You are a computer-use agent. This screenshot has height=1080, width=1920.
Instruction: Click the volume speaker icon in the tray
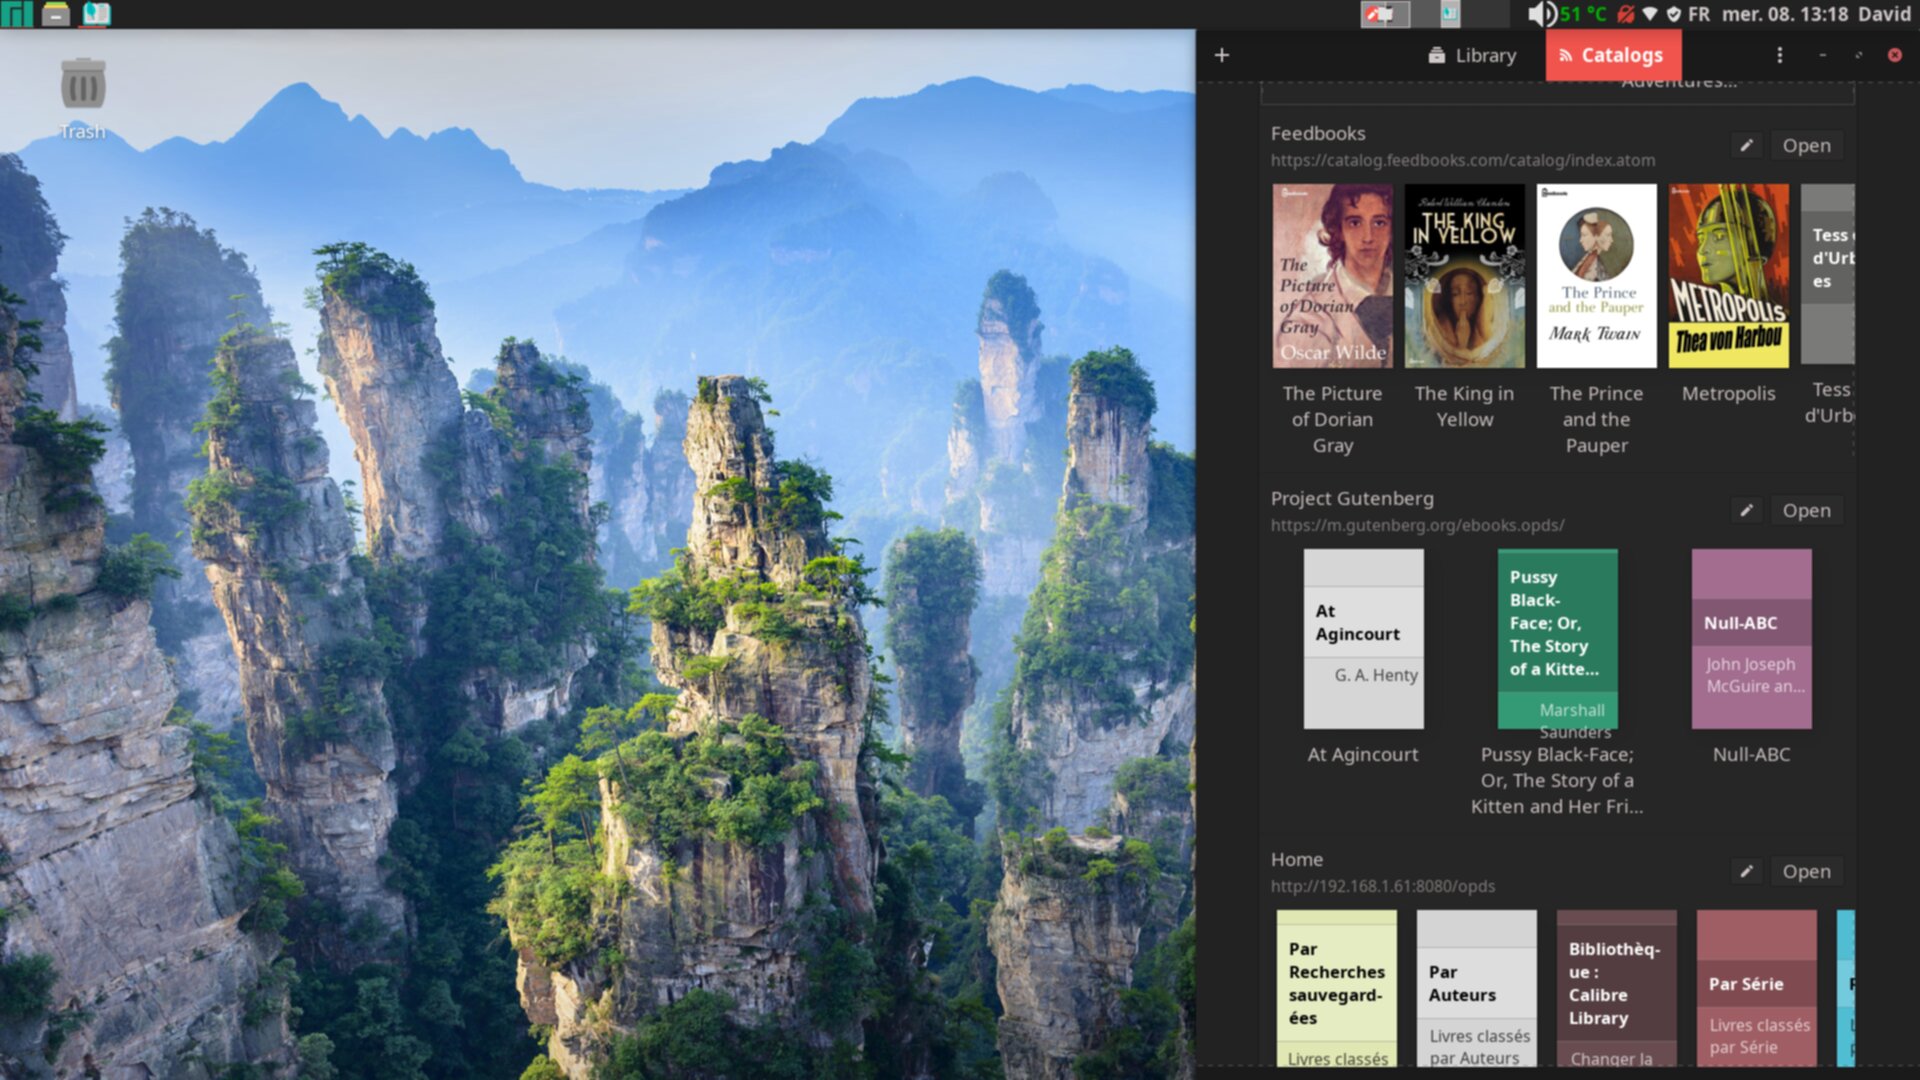1541,14
